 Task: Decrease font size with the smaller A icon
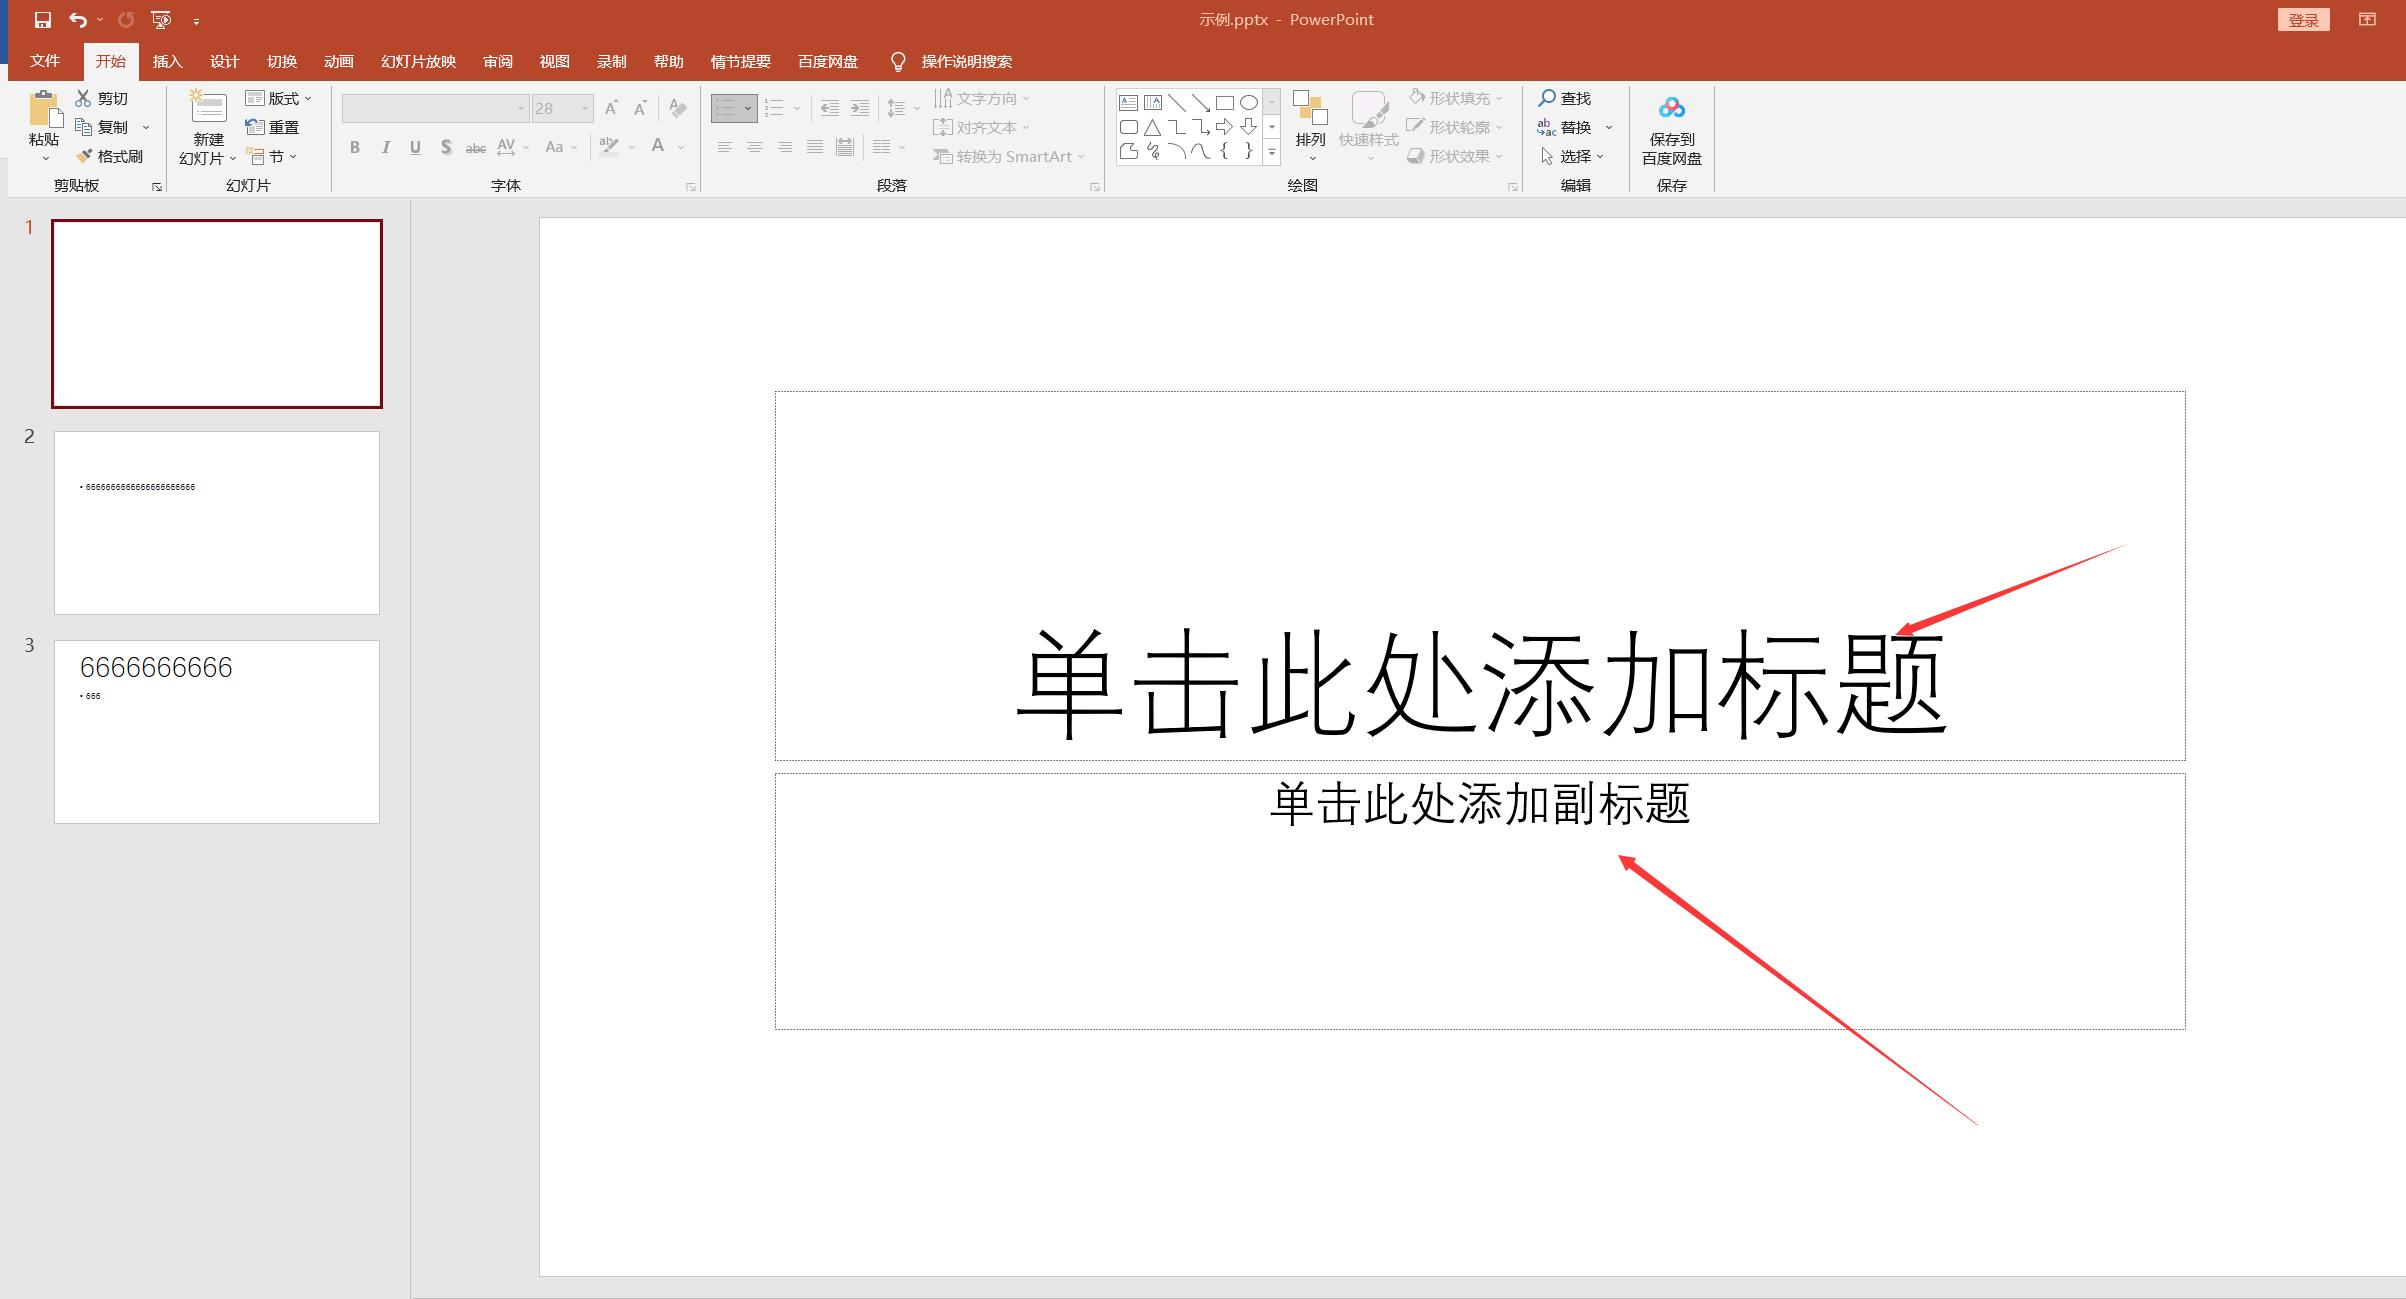pyautogui.click(x=640, y=108)
